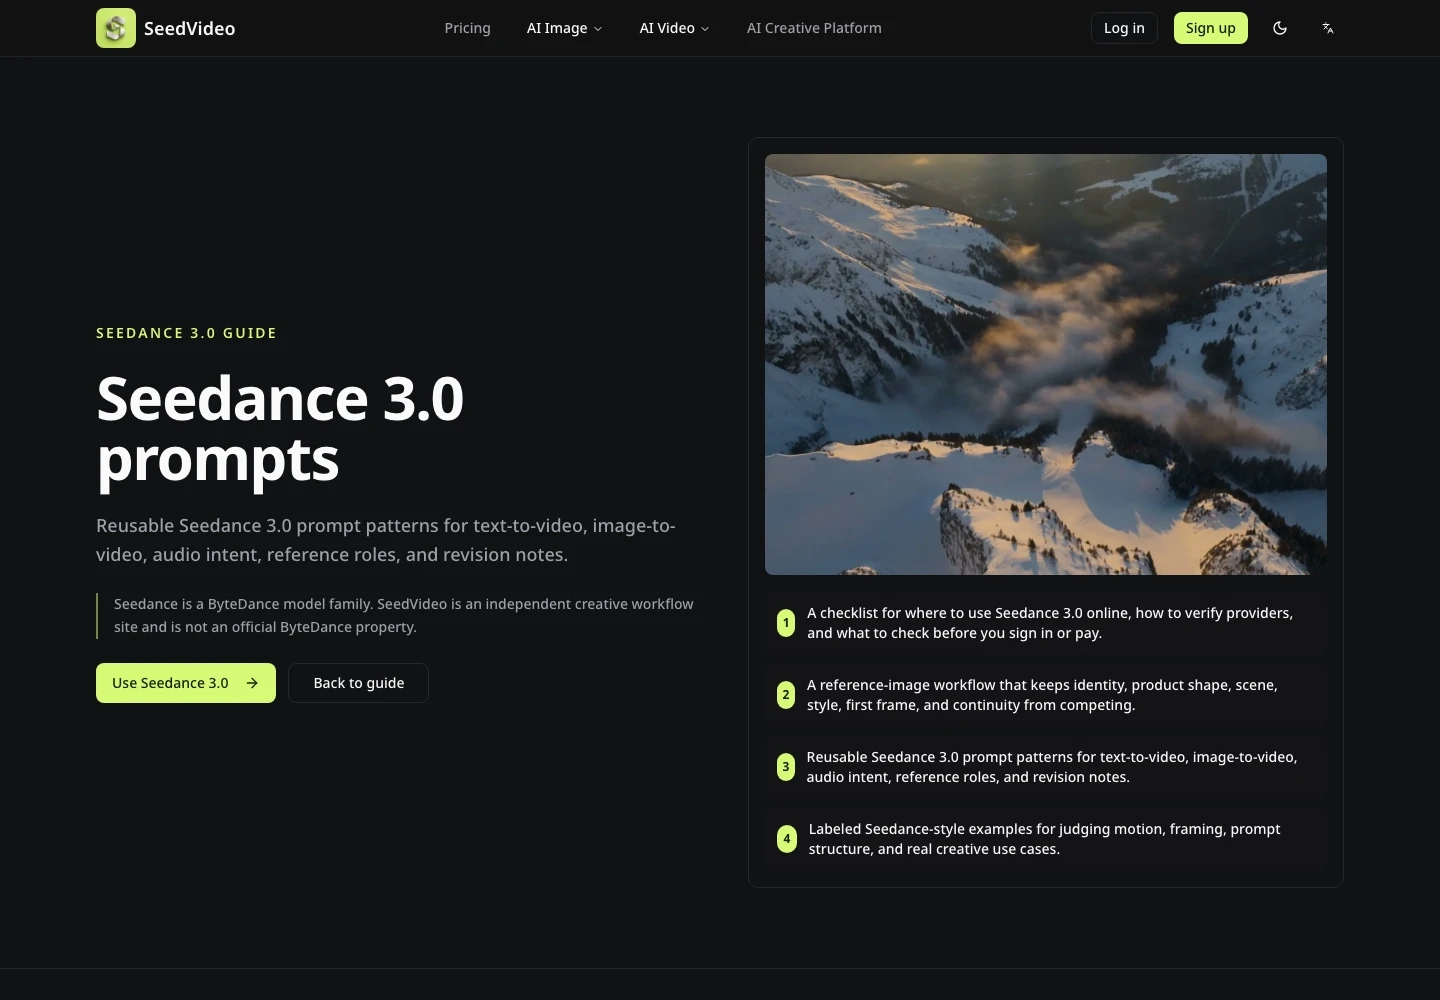Go to AI Creative Platform
The width and height of the screenshot is (1440, 1000).
[x=814, y=28]
